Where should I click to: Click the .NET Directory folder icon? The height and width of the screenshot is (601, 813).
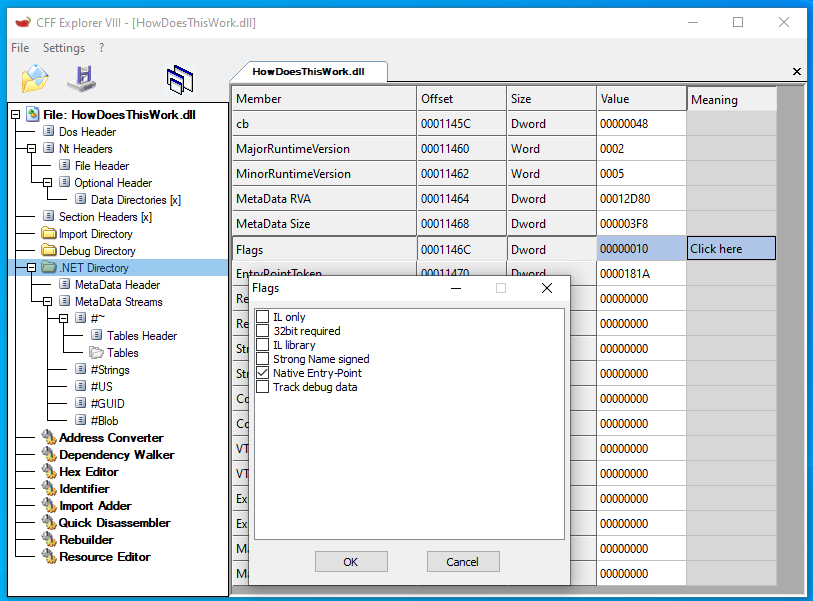[49, 267]
